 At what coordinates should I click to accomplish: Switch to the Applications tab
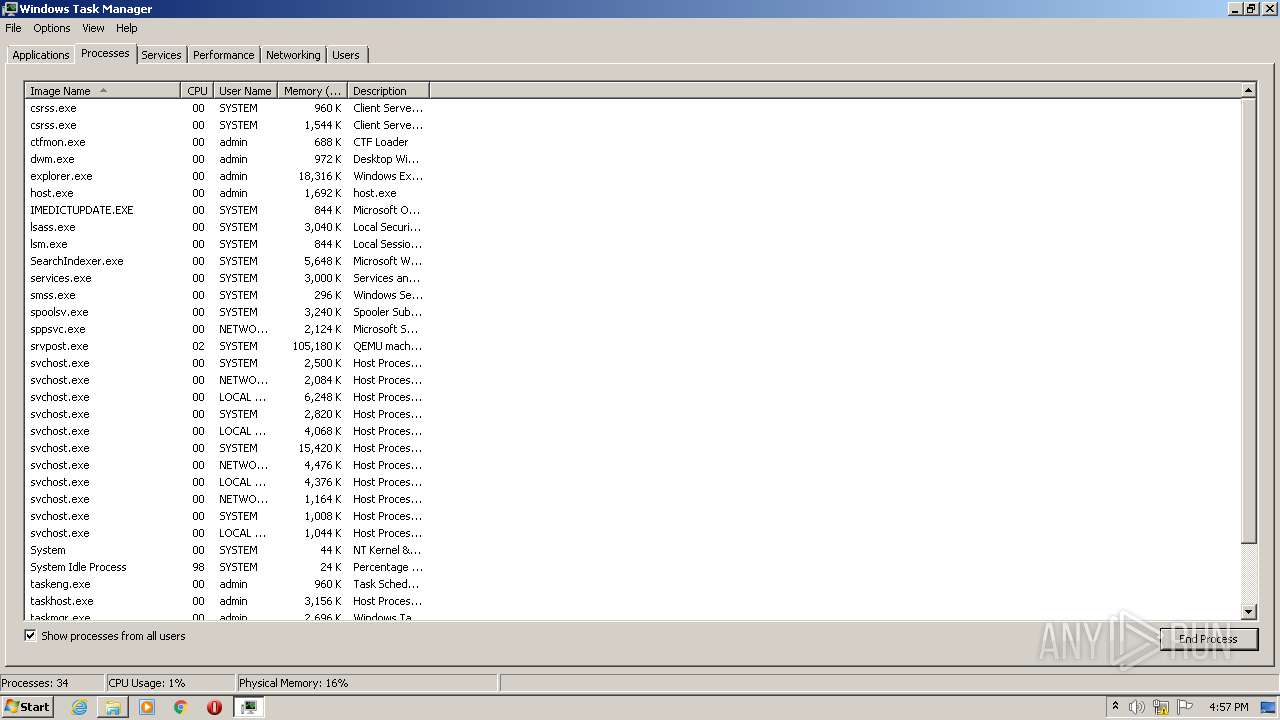click(x=41, y=55)
